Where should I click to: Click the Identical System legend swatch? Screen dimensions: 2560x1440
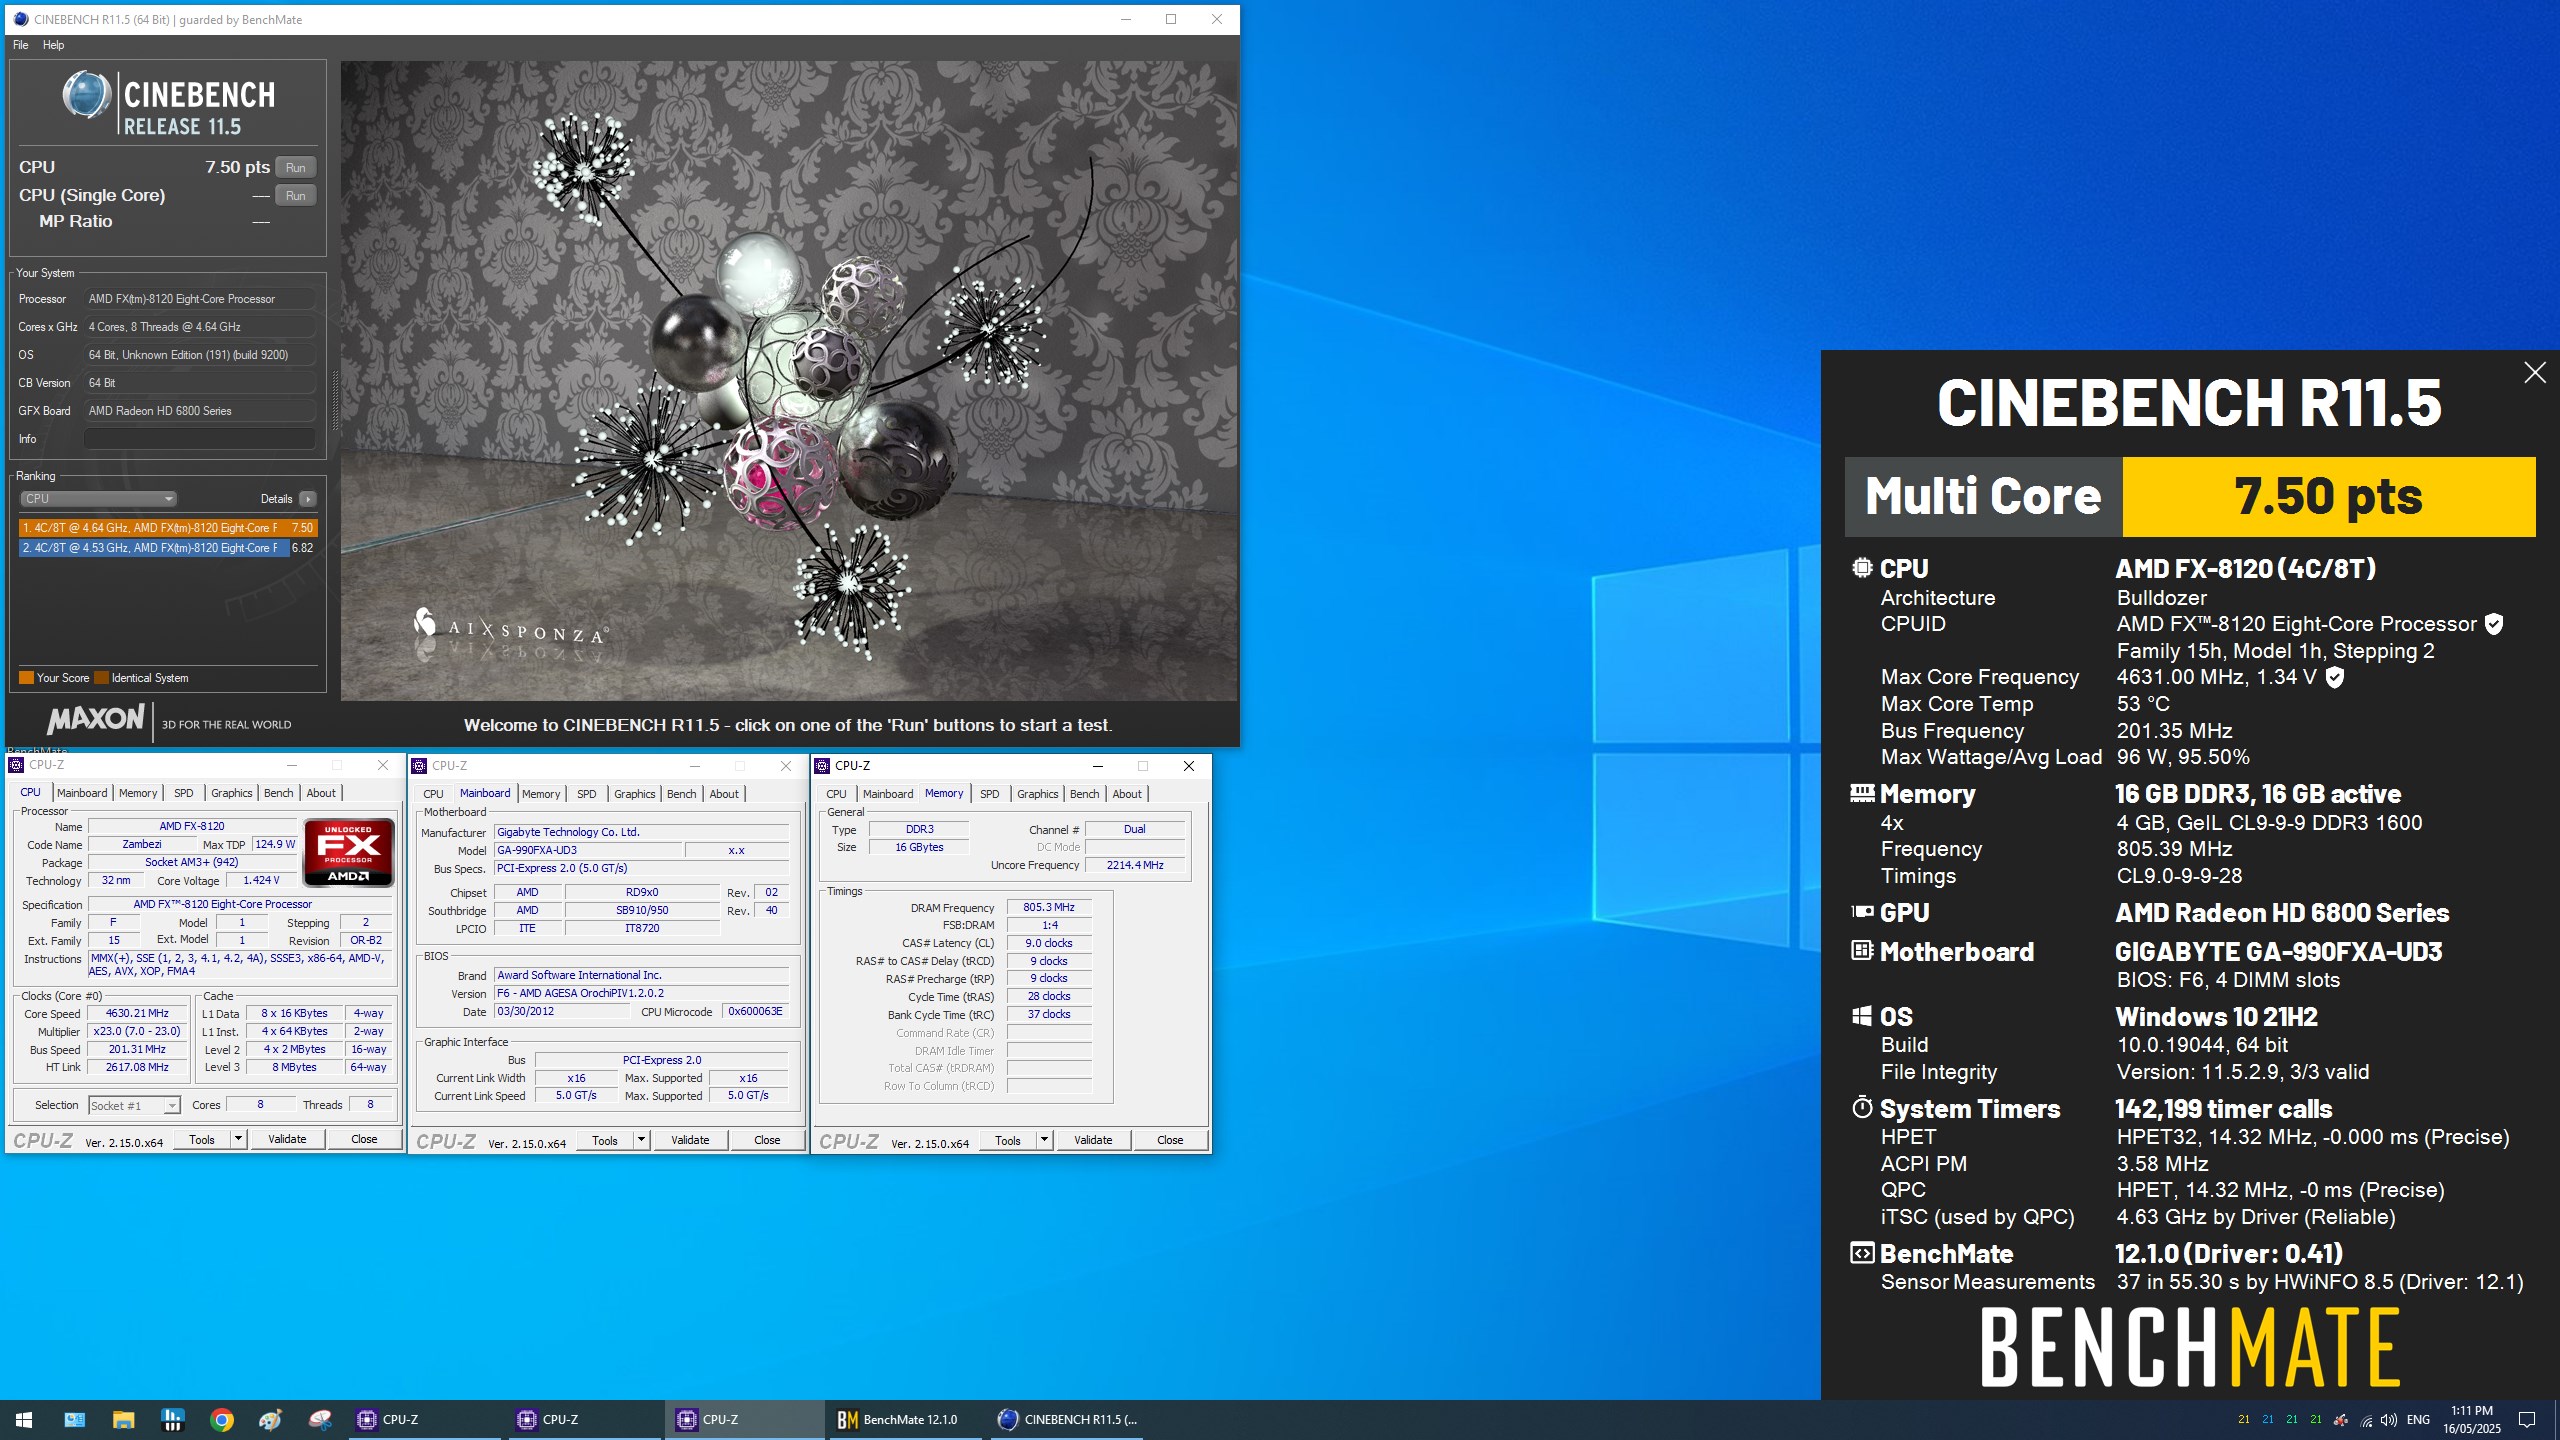[x=101, y=678]
